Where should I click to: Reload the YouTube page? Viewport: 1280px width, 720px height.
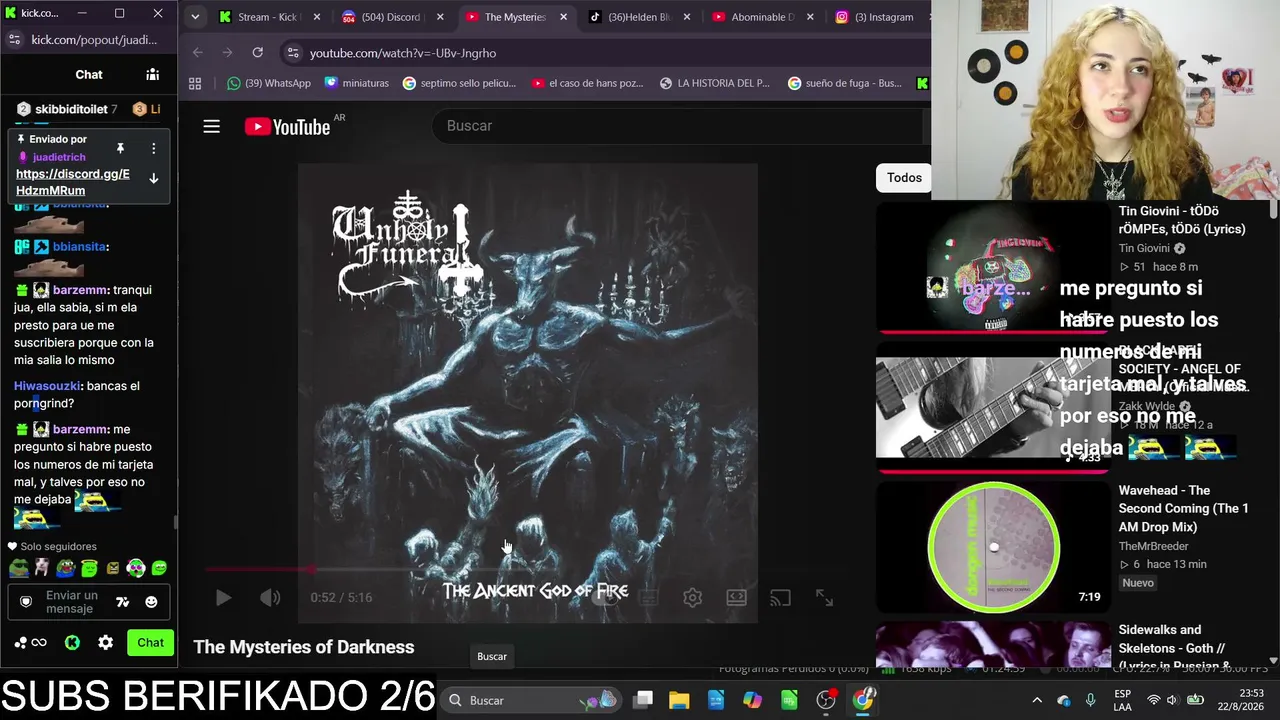pos(257,52)
